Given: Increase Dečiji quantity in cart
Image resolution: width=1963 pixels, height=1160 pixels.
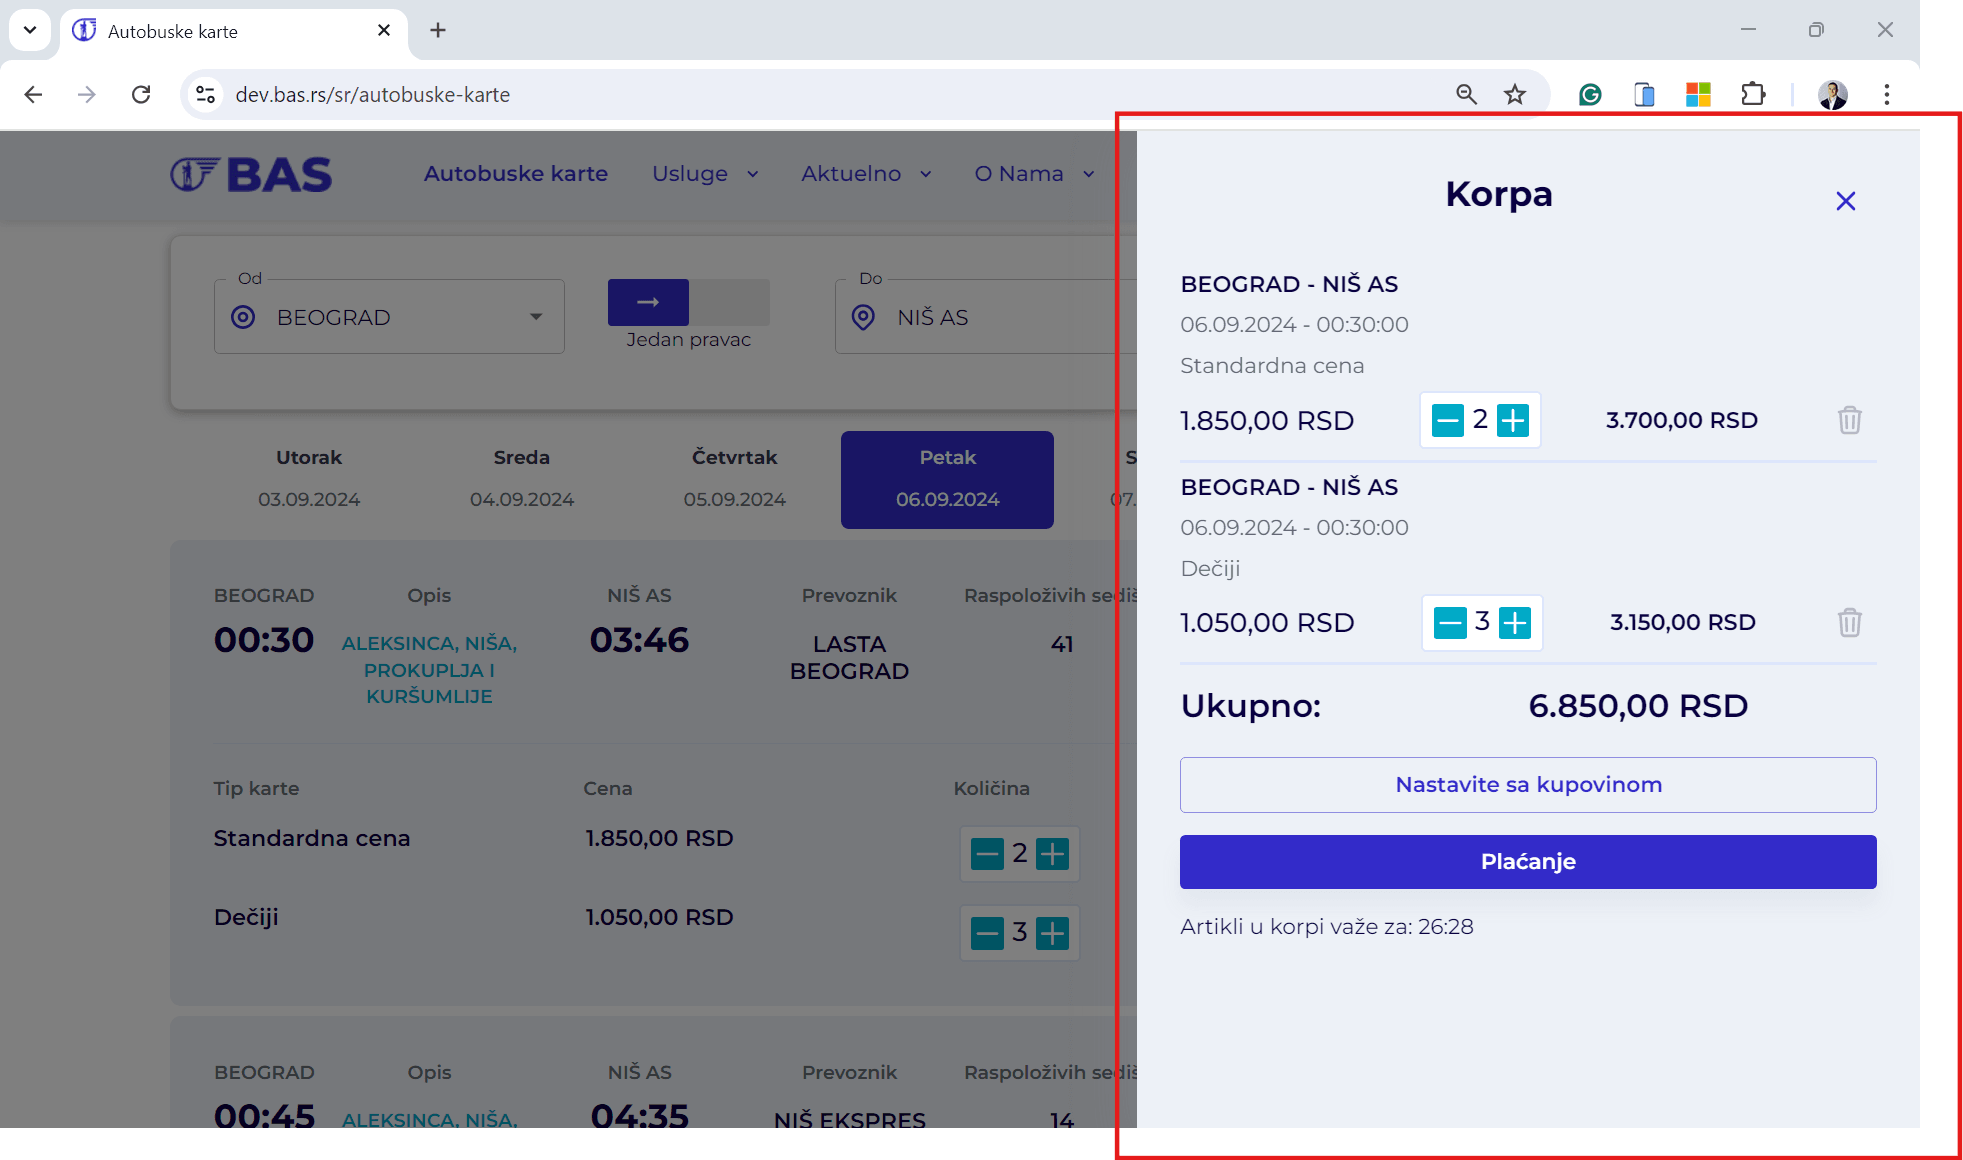Looking at the screenshot, I should (1515, 622).
